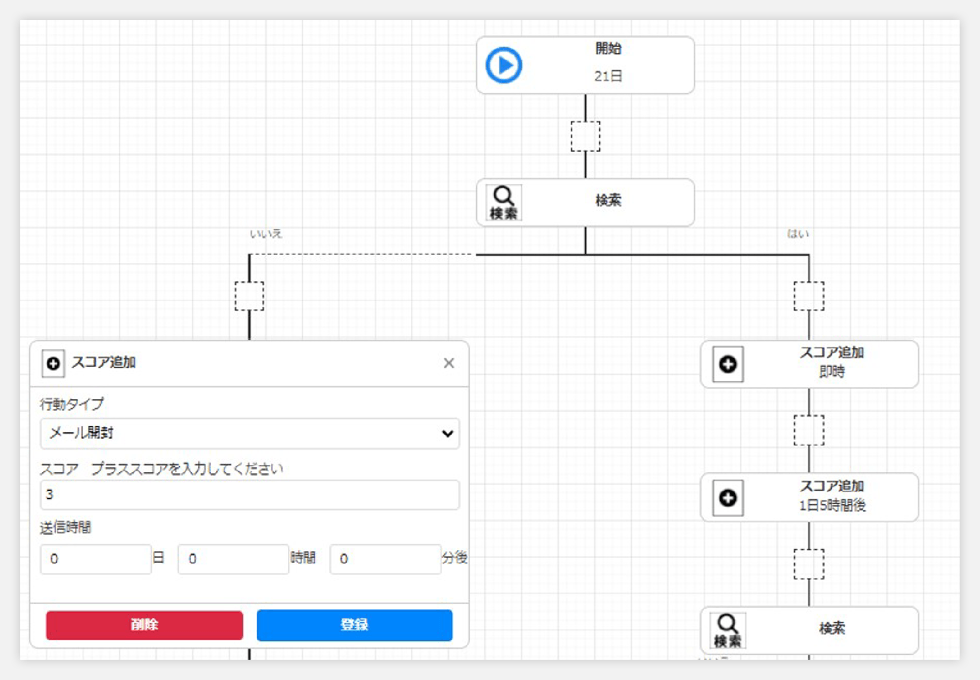Select the 開始 21日 node

point(586,65)
